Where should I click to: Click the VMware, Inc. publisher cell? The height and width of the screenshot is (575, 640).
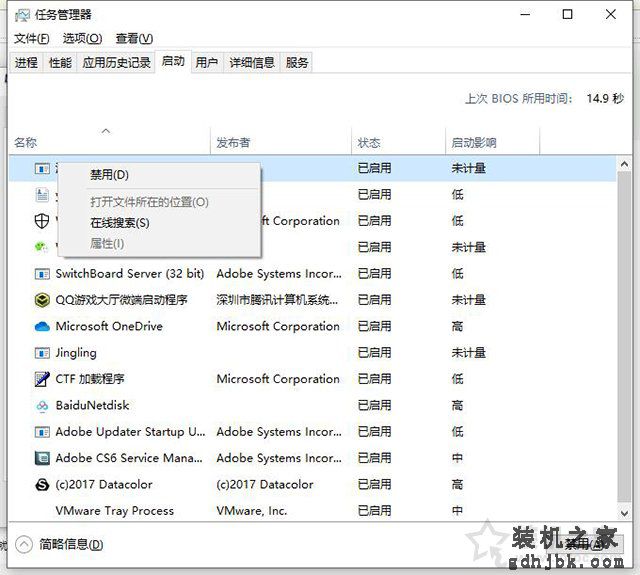click(x=252, y=511)
